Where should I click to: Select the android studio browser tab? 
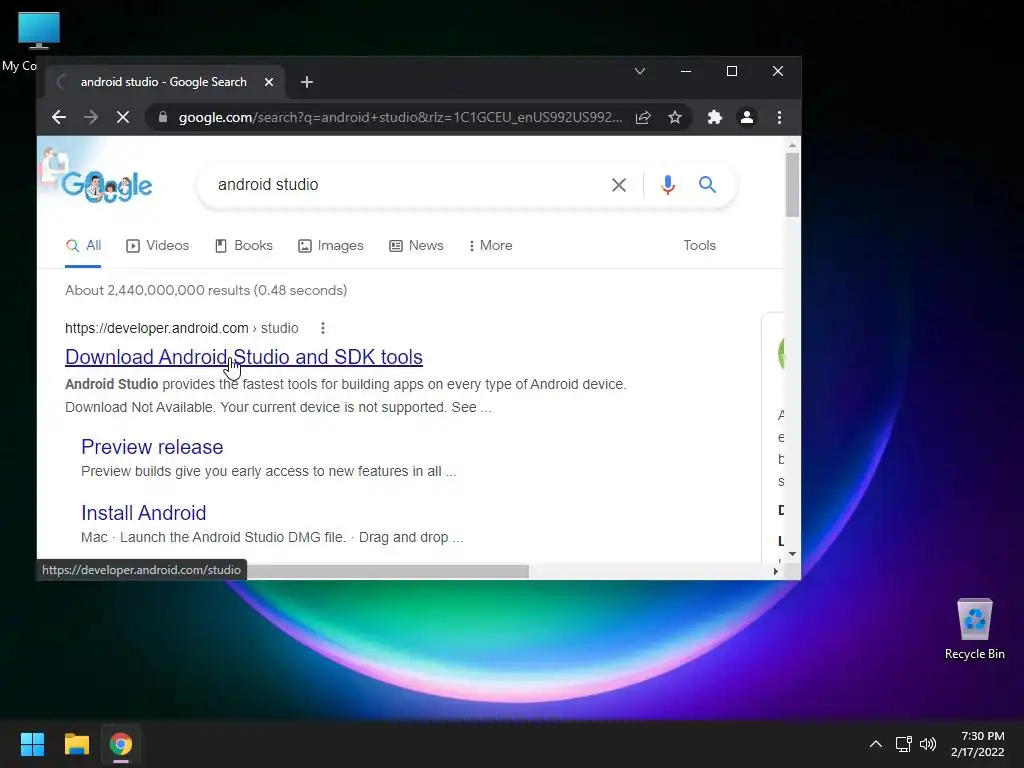click(163, 82)
